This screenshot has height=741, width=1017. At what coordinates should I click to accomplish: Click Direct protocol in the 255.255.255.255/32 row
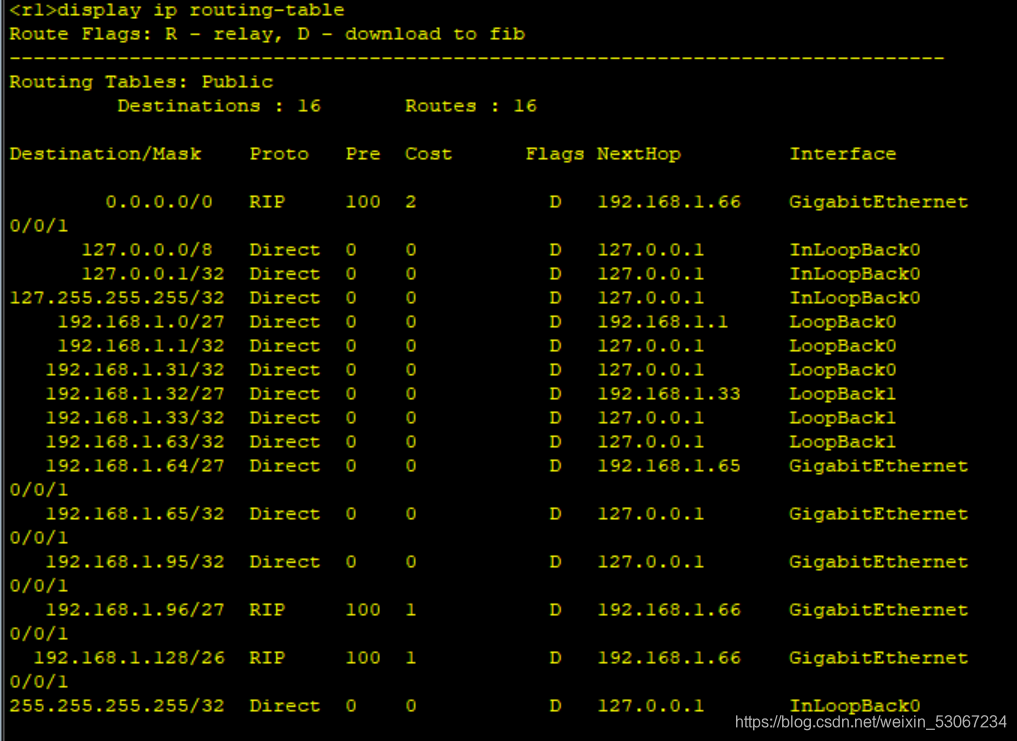(285, 706)
